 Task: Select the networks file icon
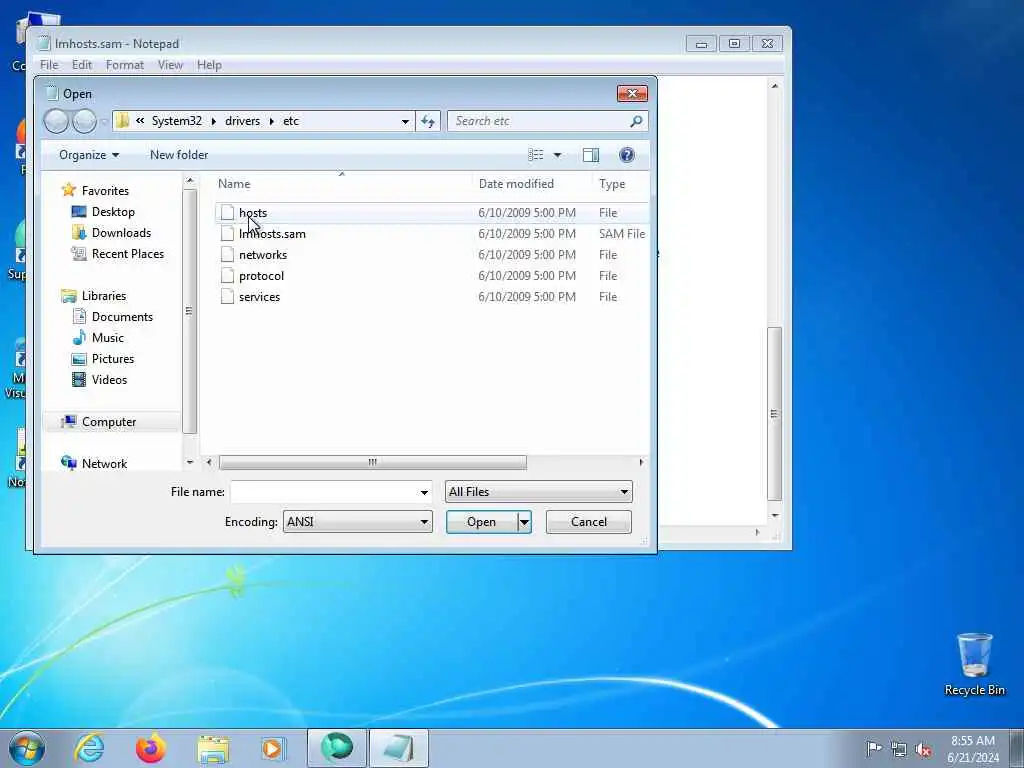(x=227, y=254)
